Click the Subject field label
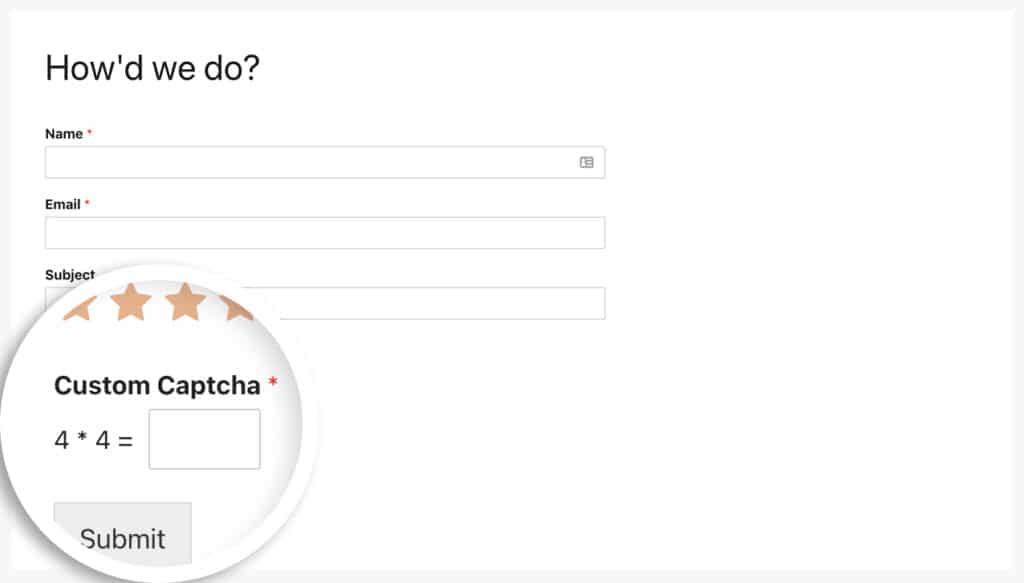The image size is (1024, 583). pos(70,275)
